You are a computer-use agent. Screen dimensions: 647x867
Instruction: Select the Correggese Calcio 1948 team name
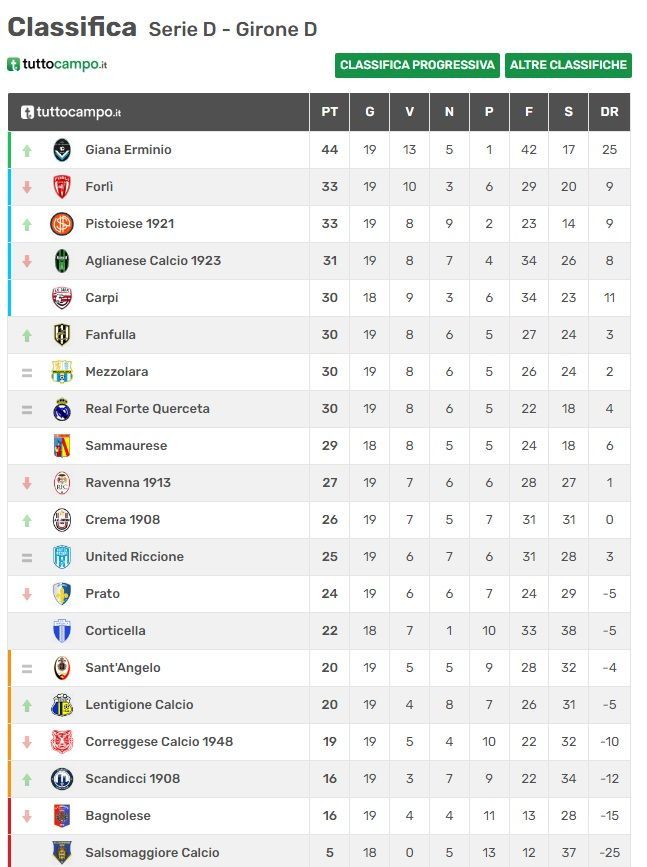pyautogui.click(x=159, y=741)
